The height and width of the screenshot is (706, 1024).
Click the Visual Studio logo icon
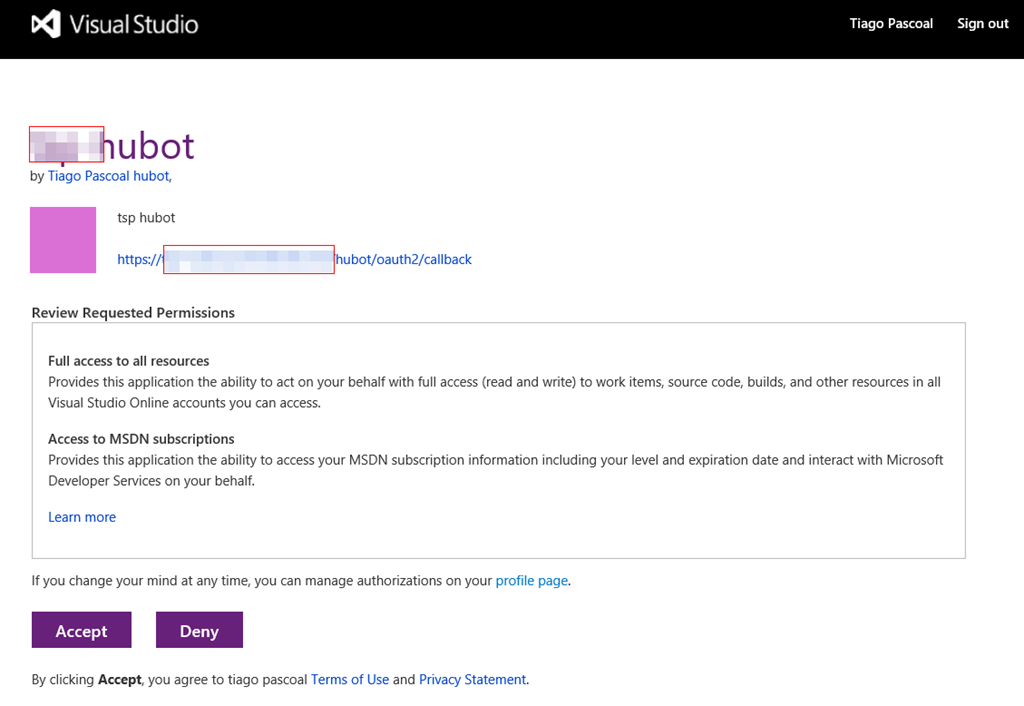(46, 24)
